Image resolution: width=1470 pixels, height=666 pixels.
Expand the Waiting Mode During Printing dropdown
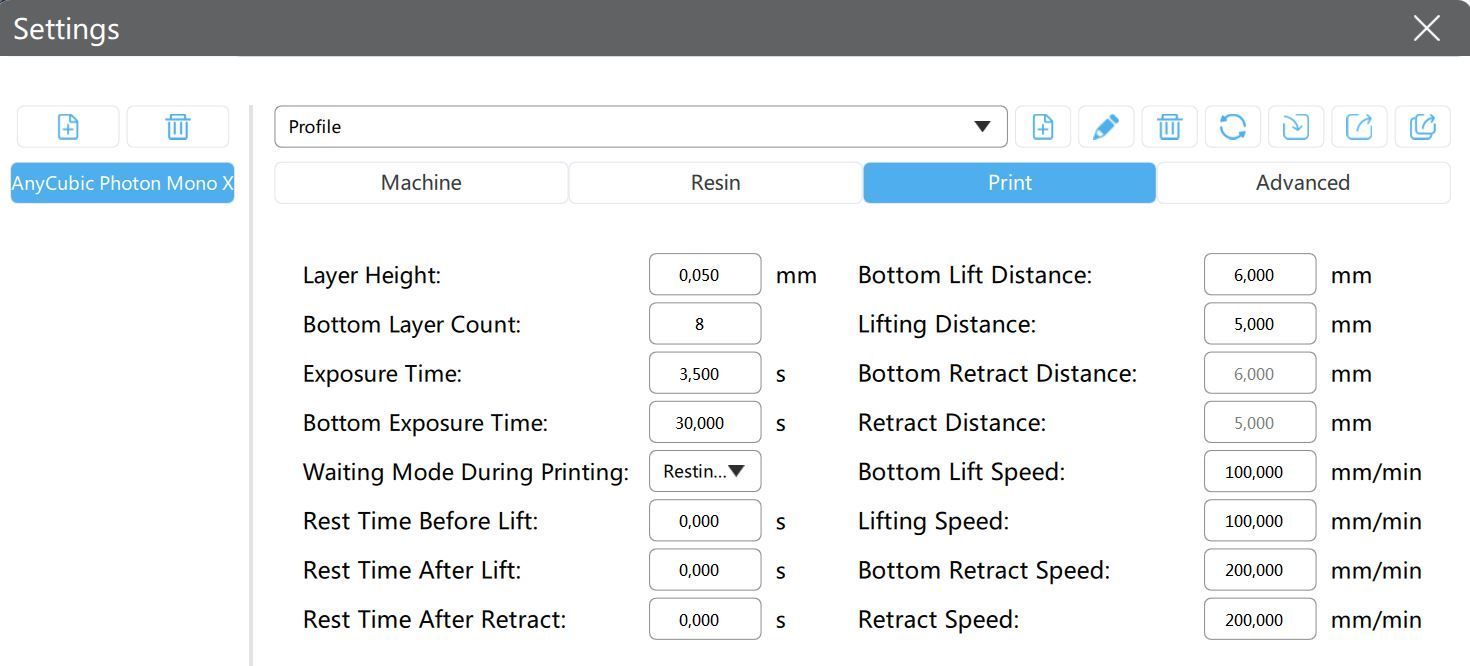click(705, 471)
